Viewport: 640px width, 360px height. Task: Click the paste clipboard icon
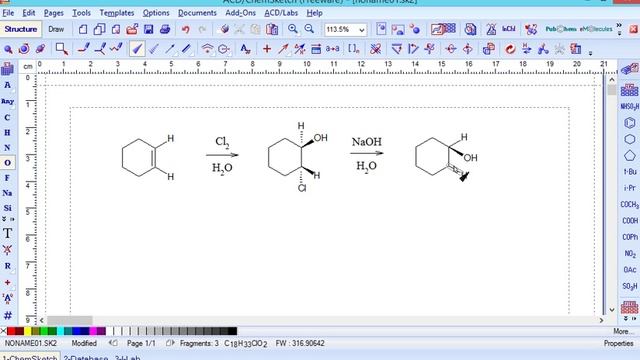tap(272, 29)
